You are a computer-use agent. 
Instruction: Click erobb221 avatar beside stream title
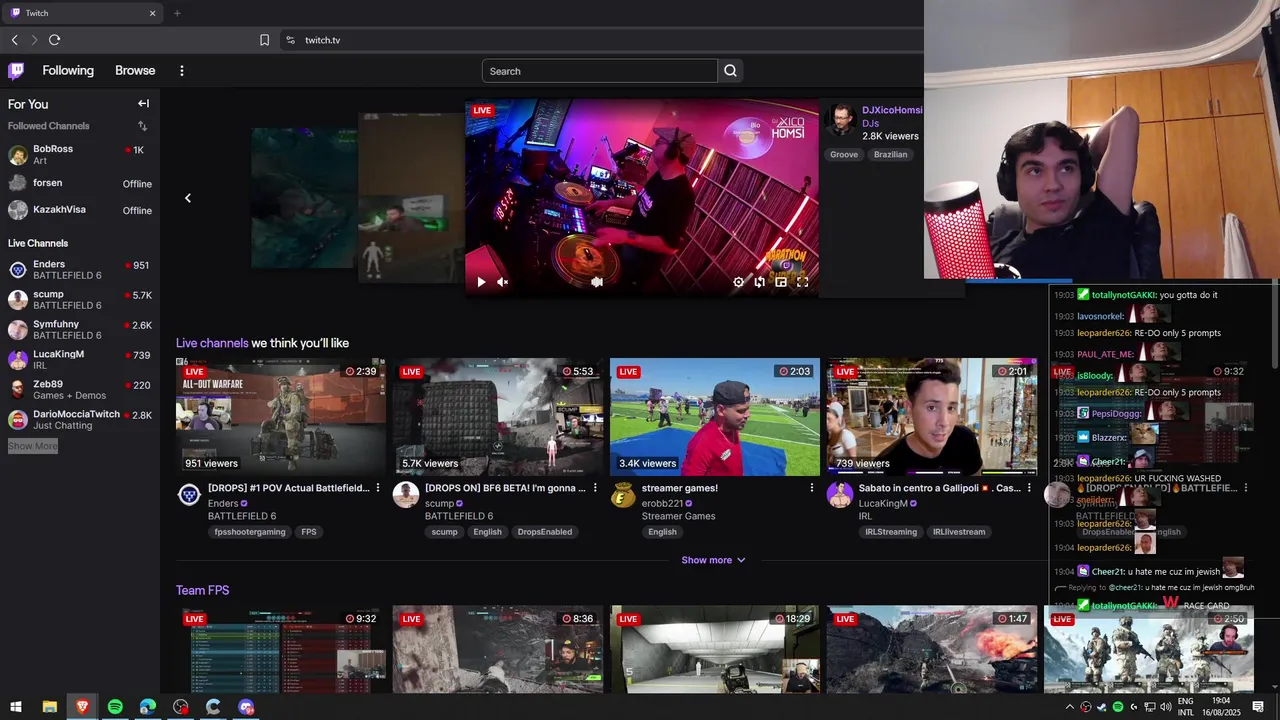click(x=623, y=495)
